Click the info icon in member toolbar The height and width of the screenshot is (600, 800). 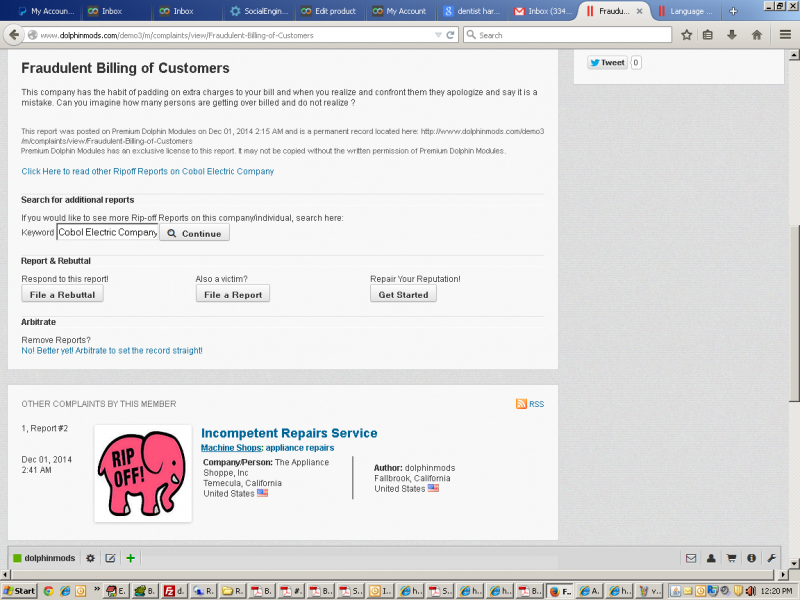751,558
